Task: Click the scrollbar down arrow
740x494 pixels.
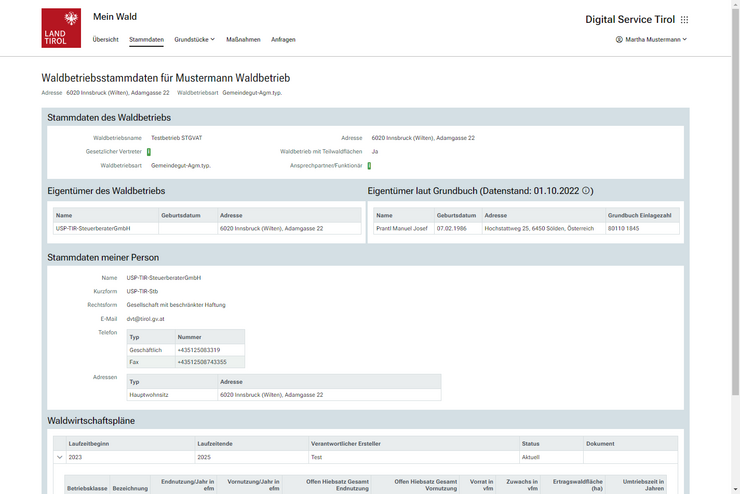Action: 735,489
